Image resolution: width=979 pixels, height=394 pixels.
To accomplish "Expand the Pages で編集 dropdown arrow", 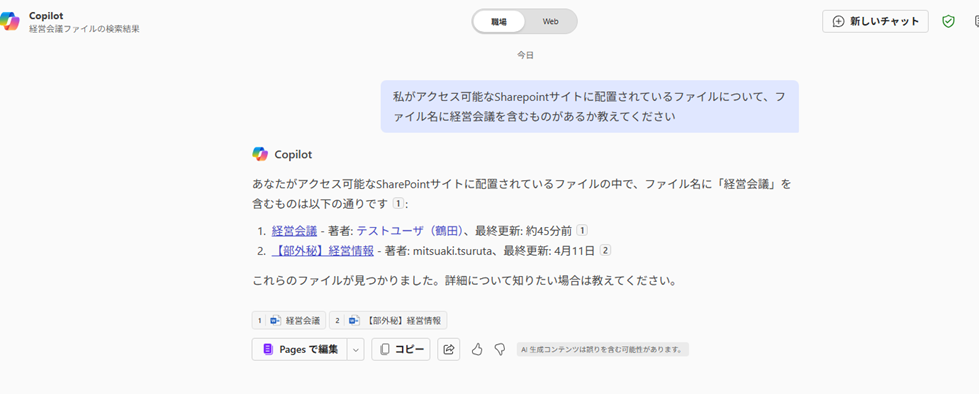I will [355, 350].
